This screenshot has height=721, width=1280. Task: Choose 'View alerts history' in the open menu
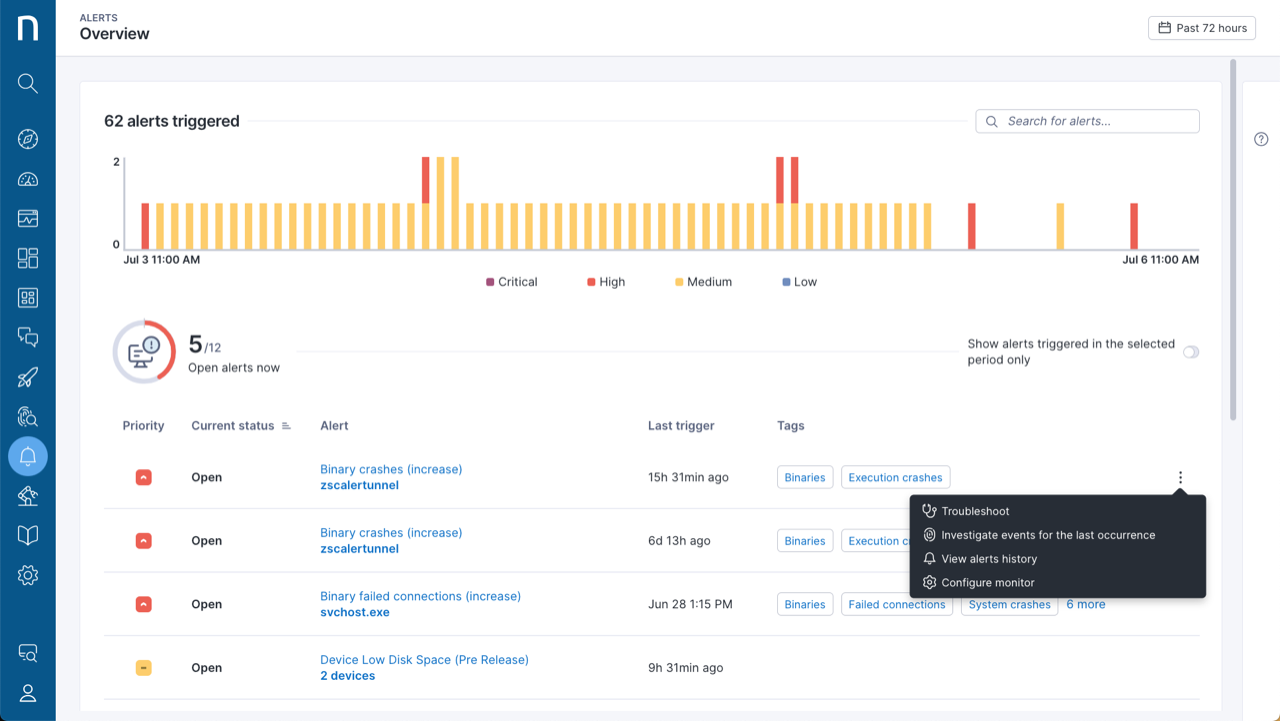pos(988,558)
